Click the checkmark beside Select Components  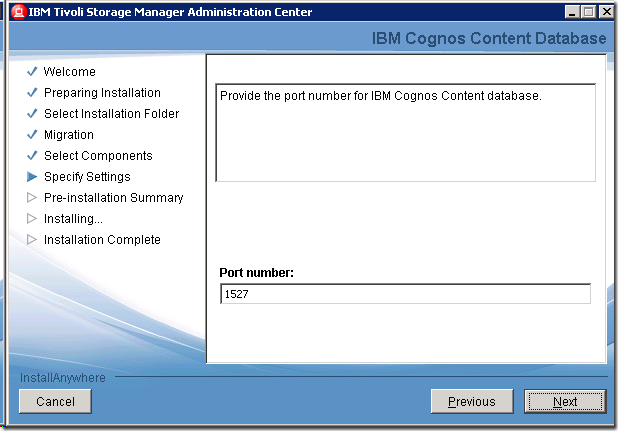[x=32, y=156]
